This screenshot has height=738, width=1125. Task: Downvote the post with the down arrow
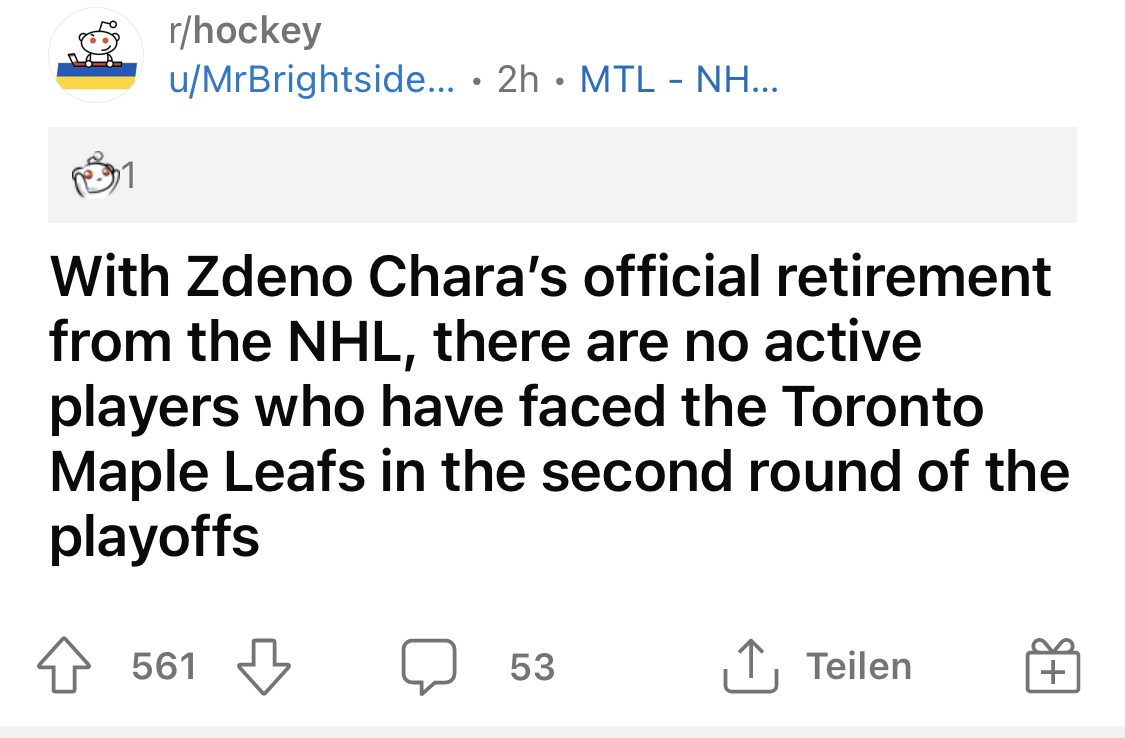264,667
